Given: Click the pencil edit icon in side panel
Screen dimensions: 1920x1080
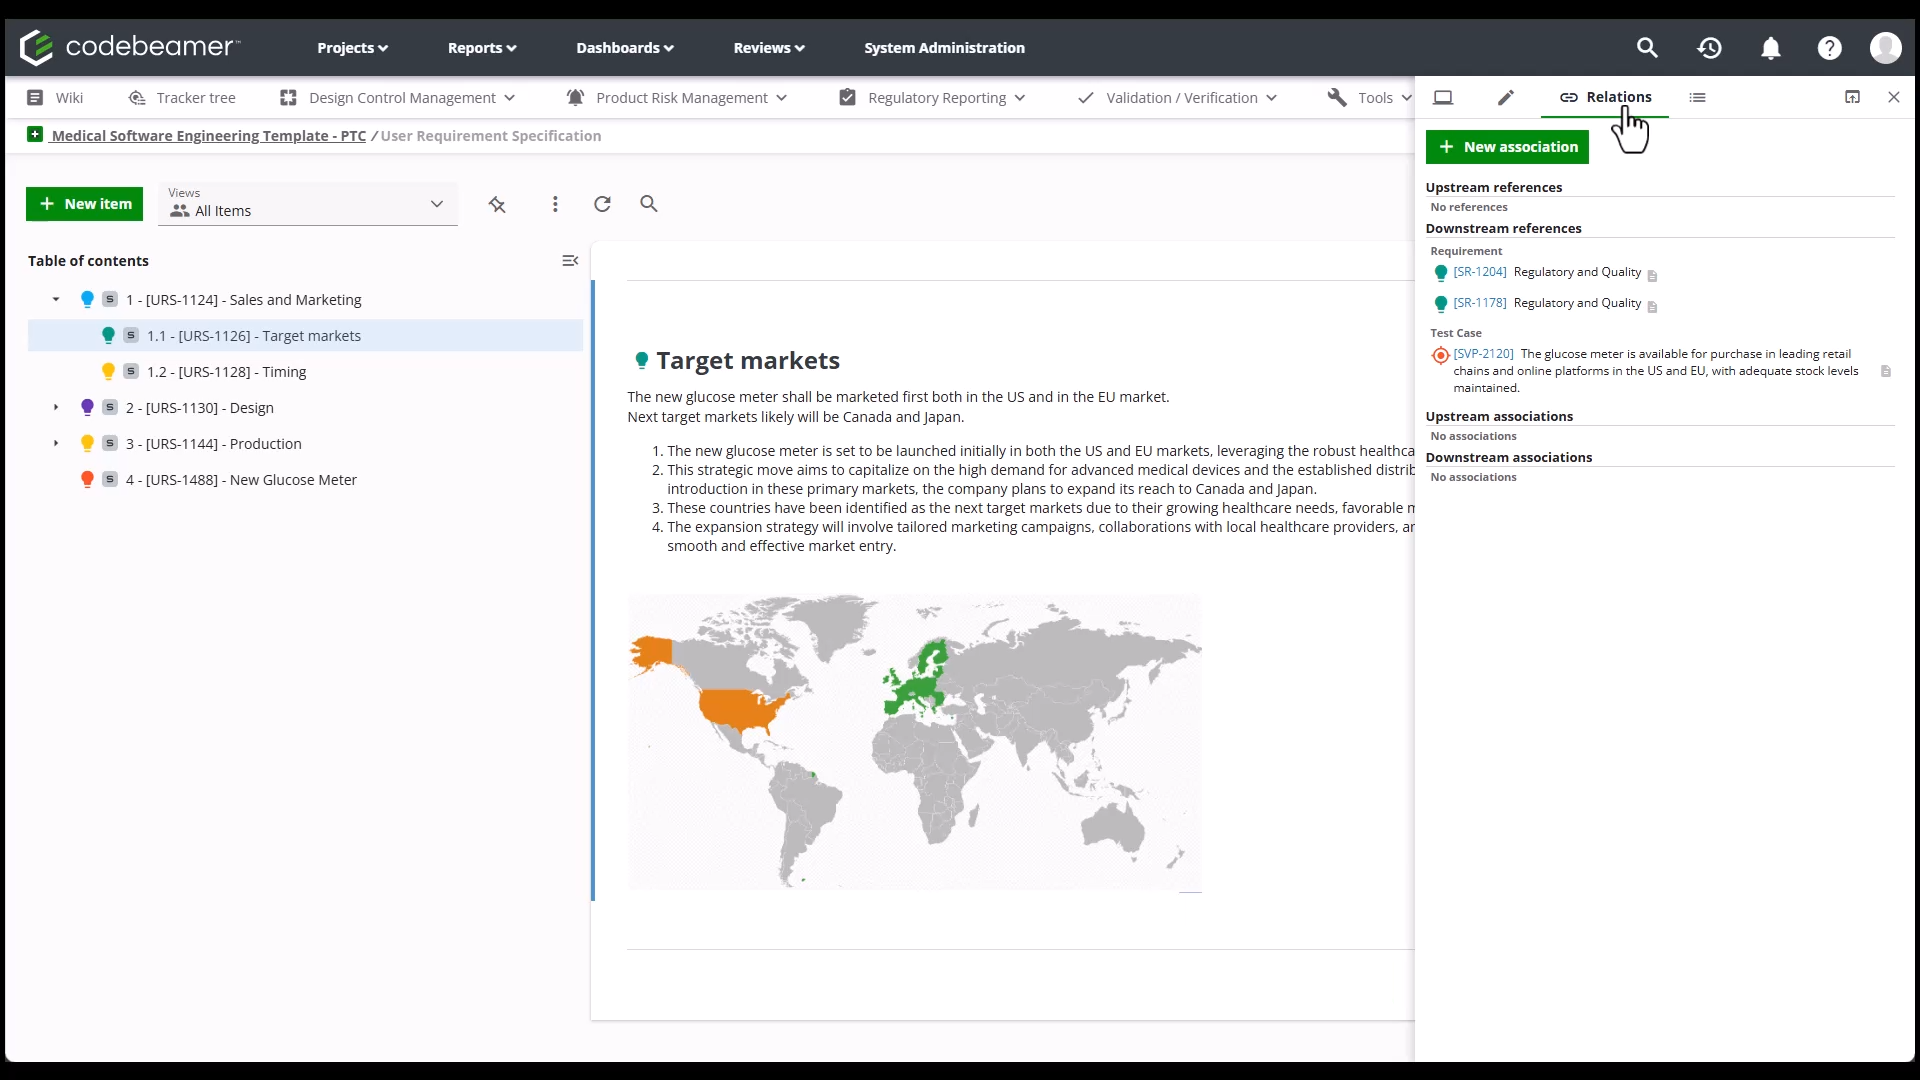Looking at the screenshot, I should pyautogui.click(x=1505, y=97).
